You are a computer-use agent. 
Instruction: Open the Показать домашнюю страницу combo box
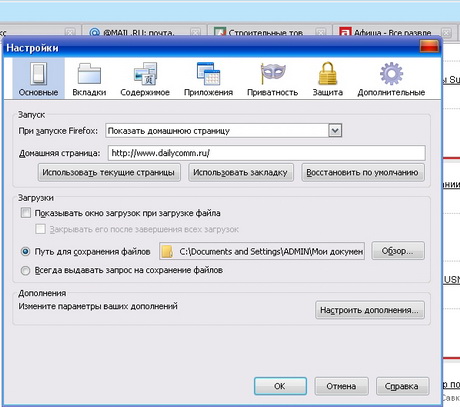(224, 131)
